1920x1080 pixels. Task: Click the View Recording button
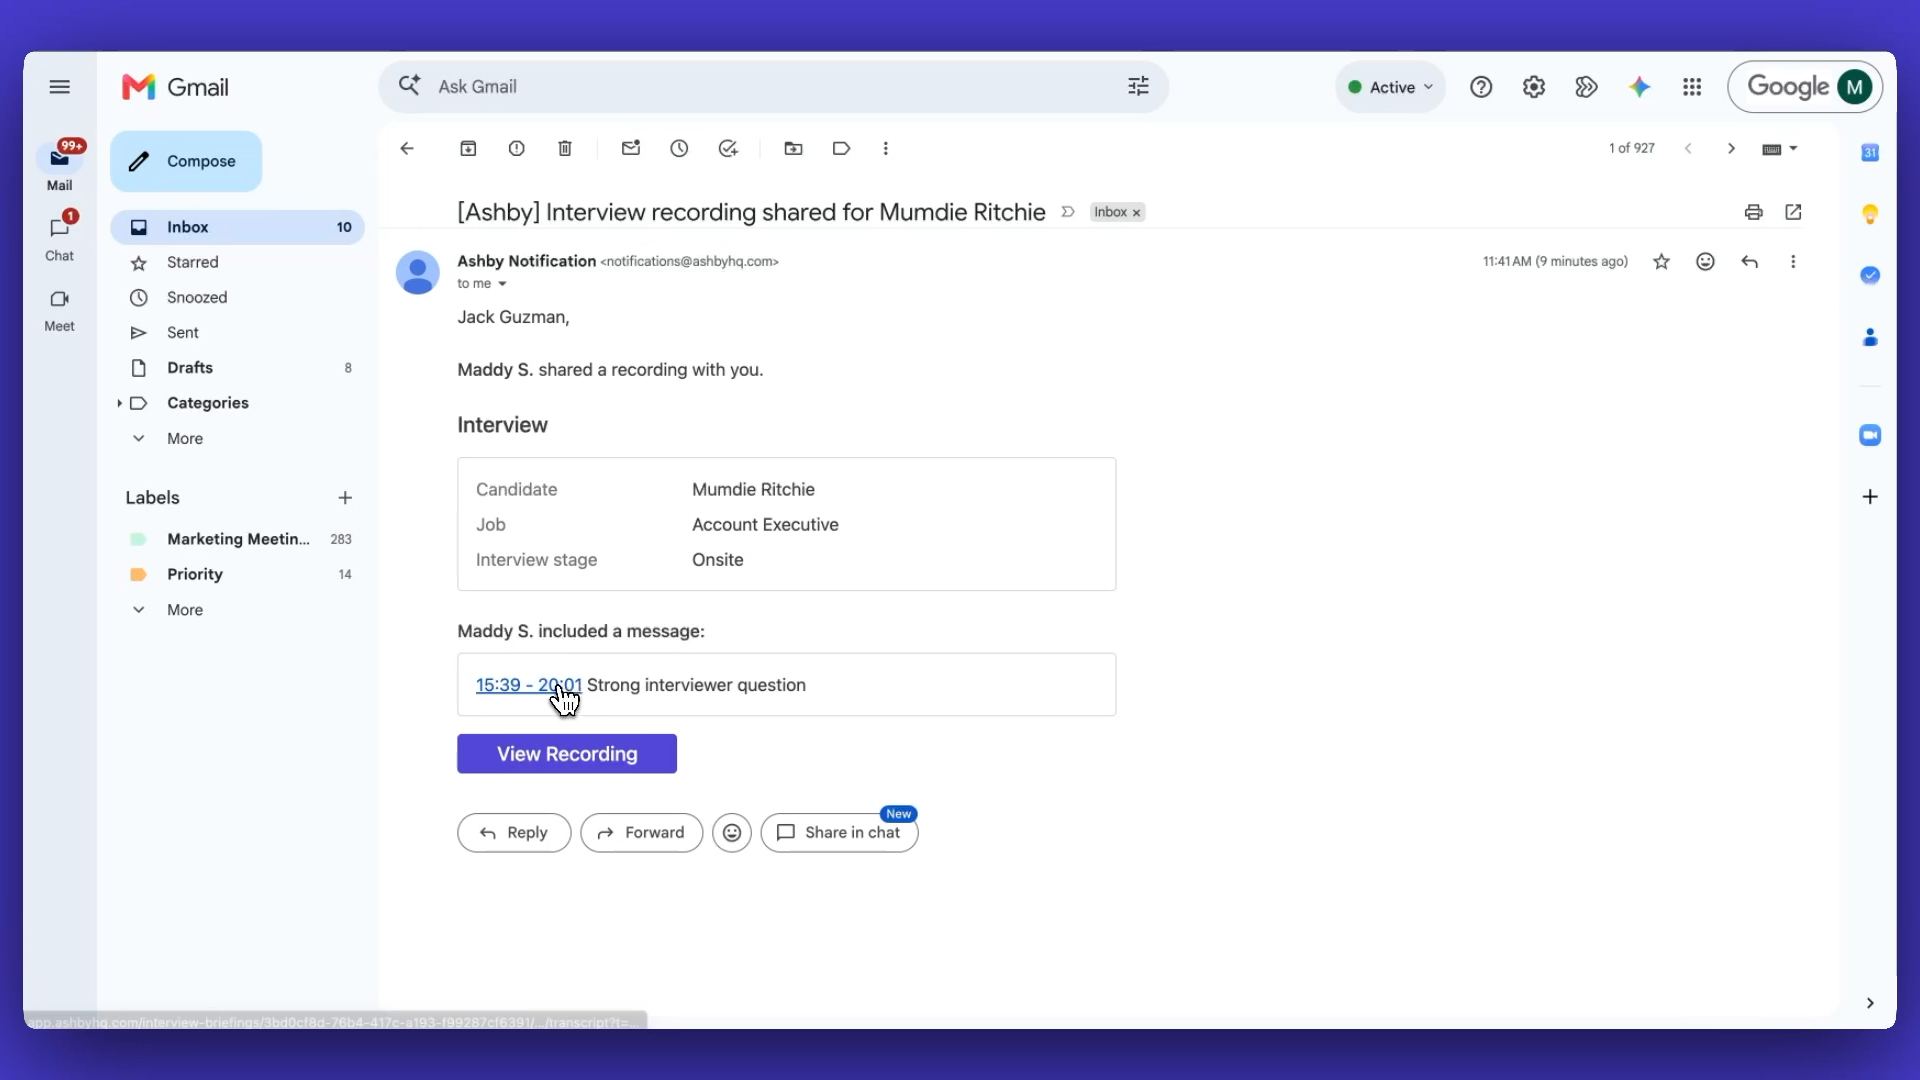click(567, 754)
